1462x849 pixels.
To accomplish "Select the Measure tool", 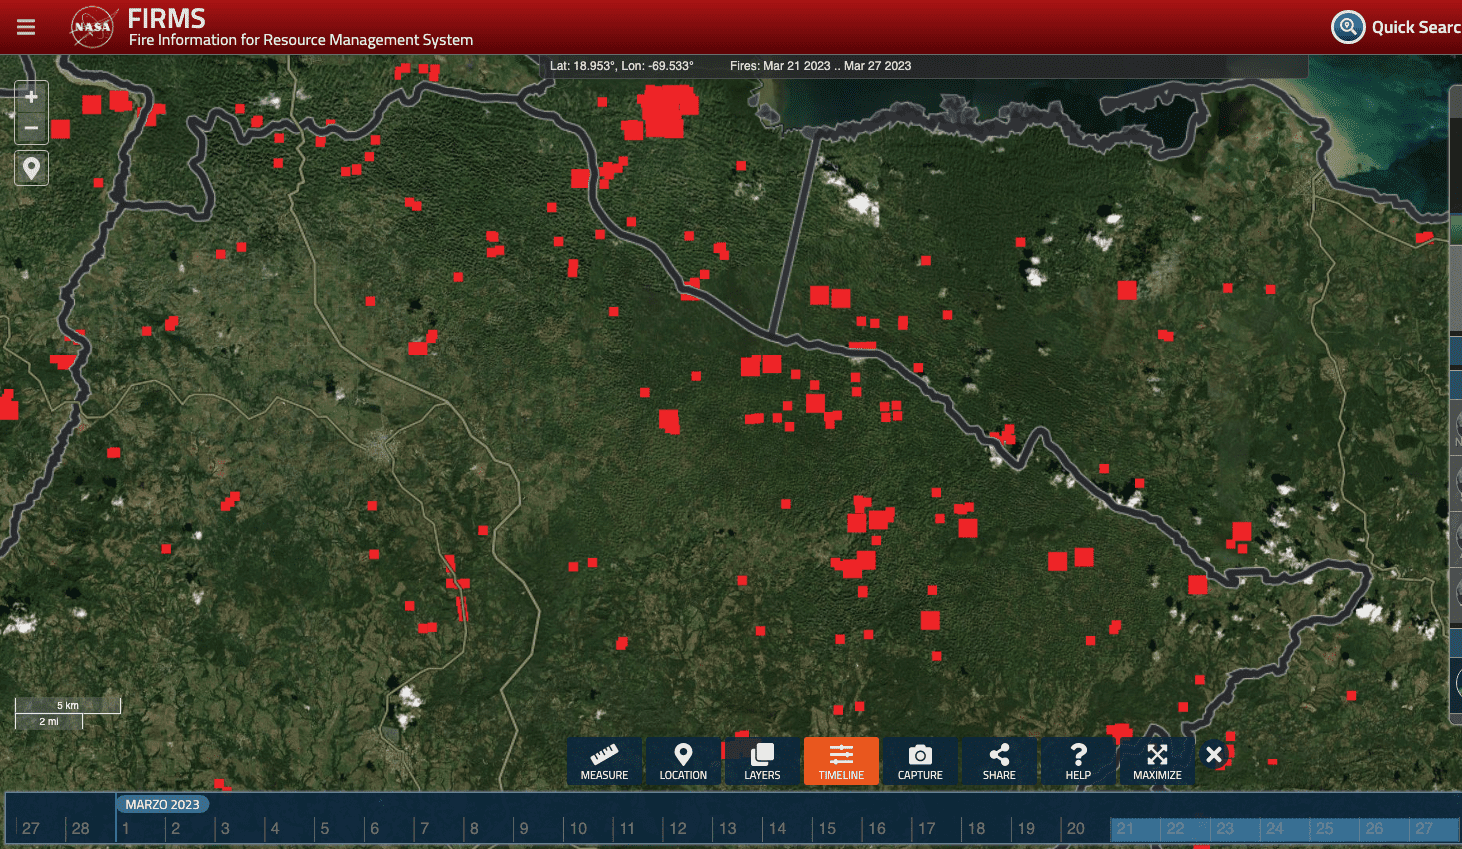I will click(604, 762).
